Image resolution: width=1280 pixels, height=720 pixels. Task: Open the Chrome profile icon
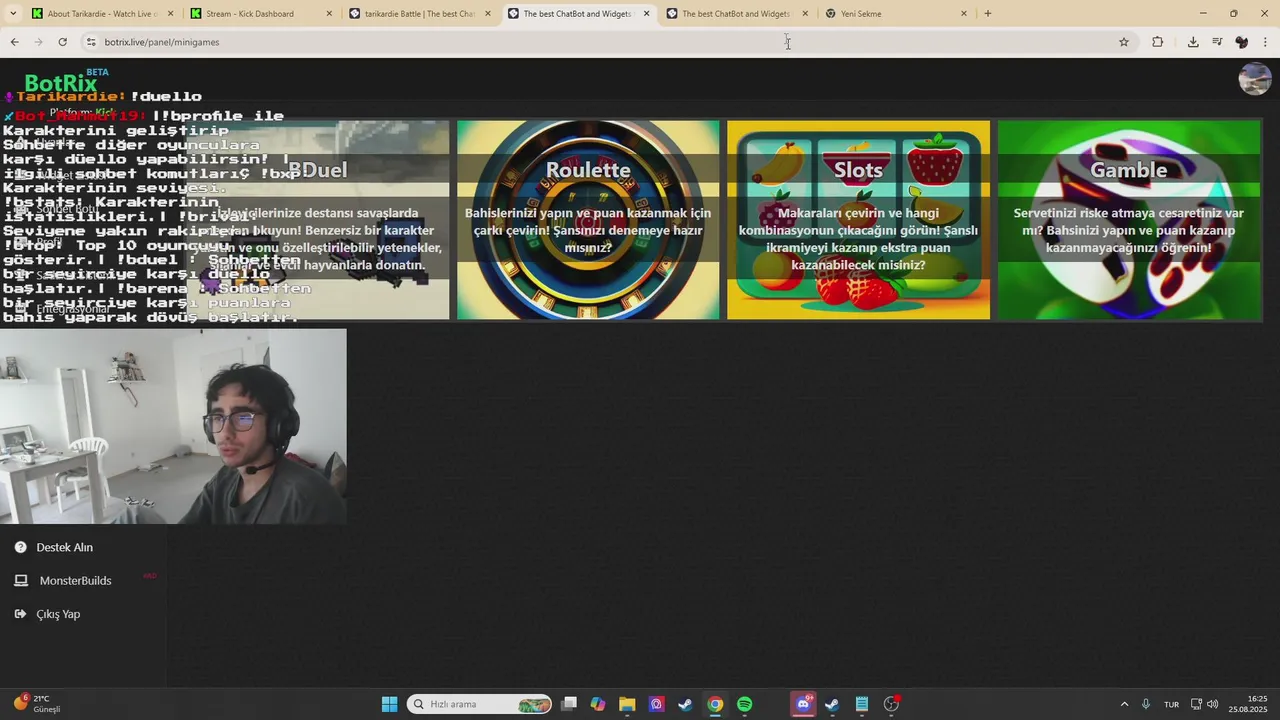click(x=1242, y=42)
